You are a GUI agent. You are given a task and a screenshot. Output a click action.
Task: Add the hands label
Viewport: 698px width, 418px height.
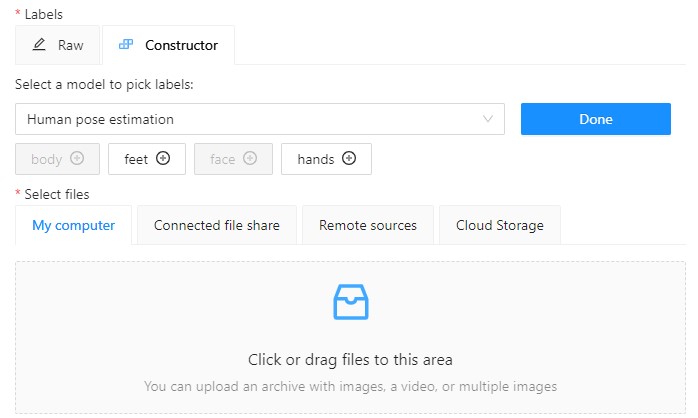326,158
